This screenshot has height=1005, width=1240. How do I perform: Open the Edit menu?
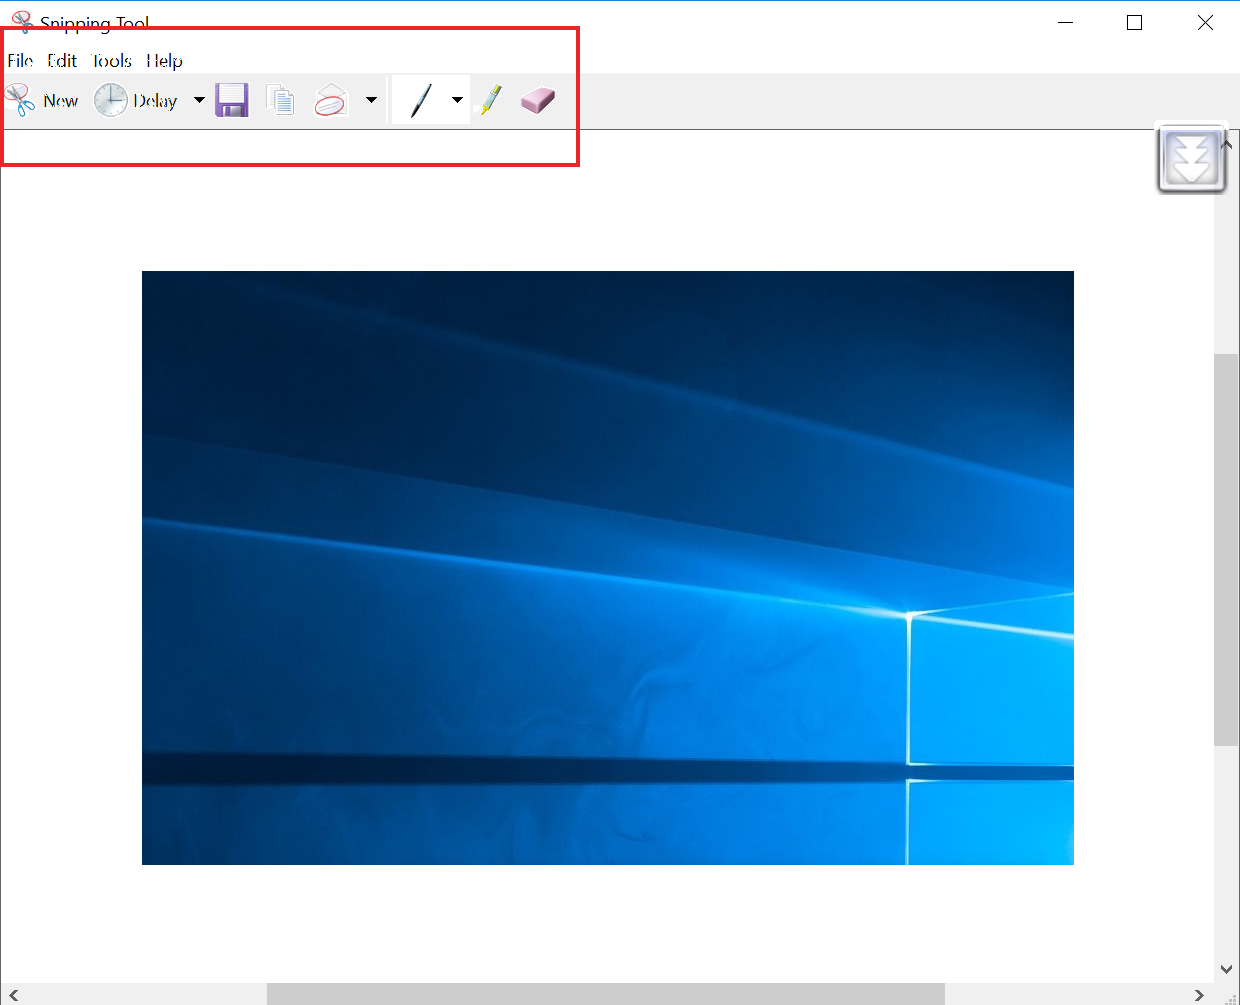pyautogui.click(x=62, y=61)
